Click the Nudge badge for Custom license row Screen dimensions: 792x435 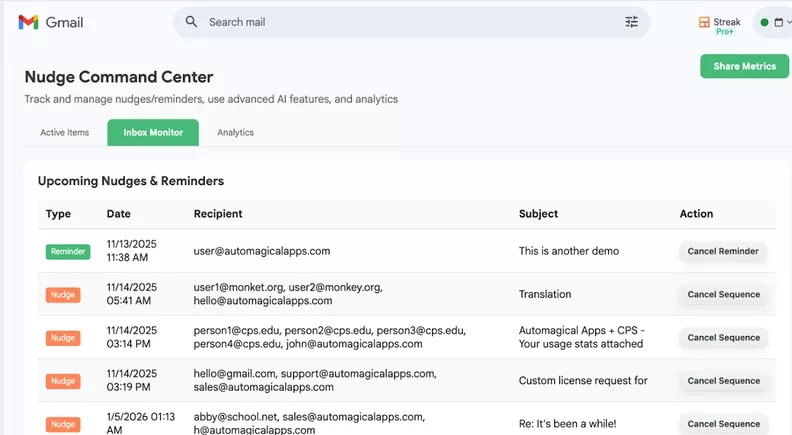coord(62,381)
